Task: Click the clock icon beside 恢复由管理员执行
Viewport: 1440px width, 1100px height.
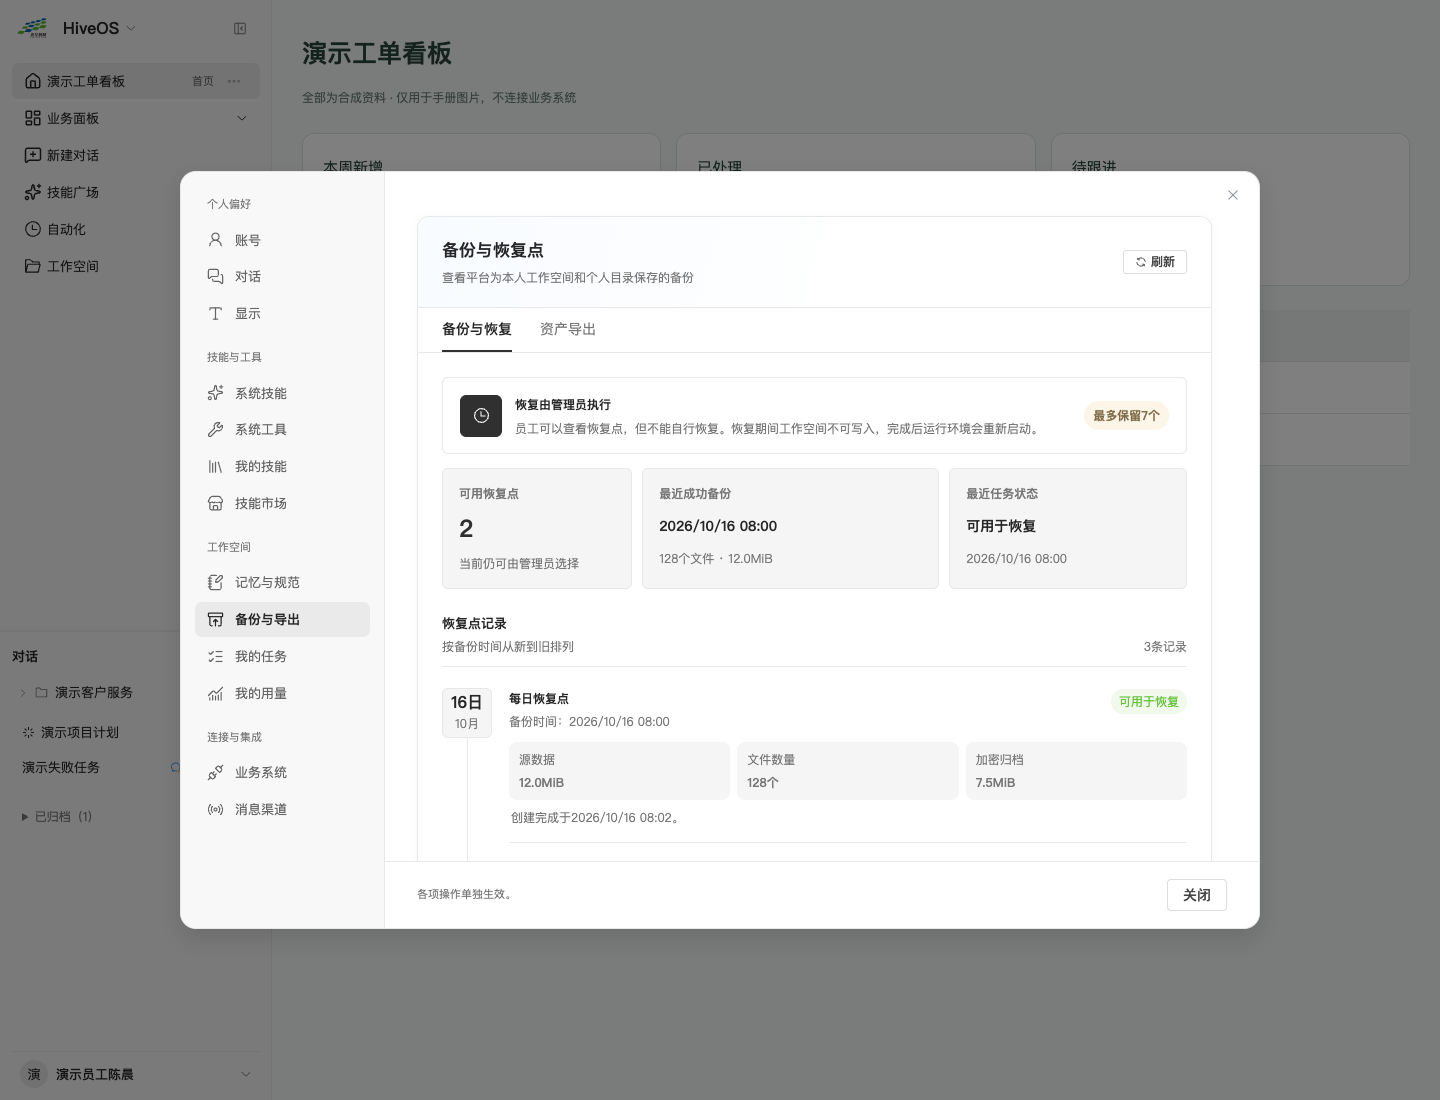Action: click(x=481, y=416)
